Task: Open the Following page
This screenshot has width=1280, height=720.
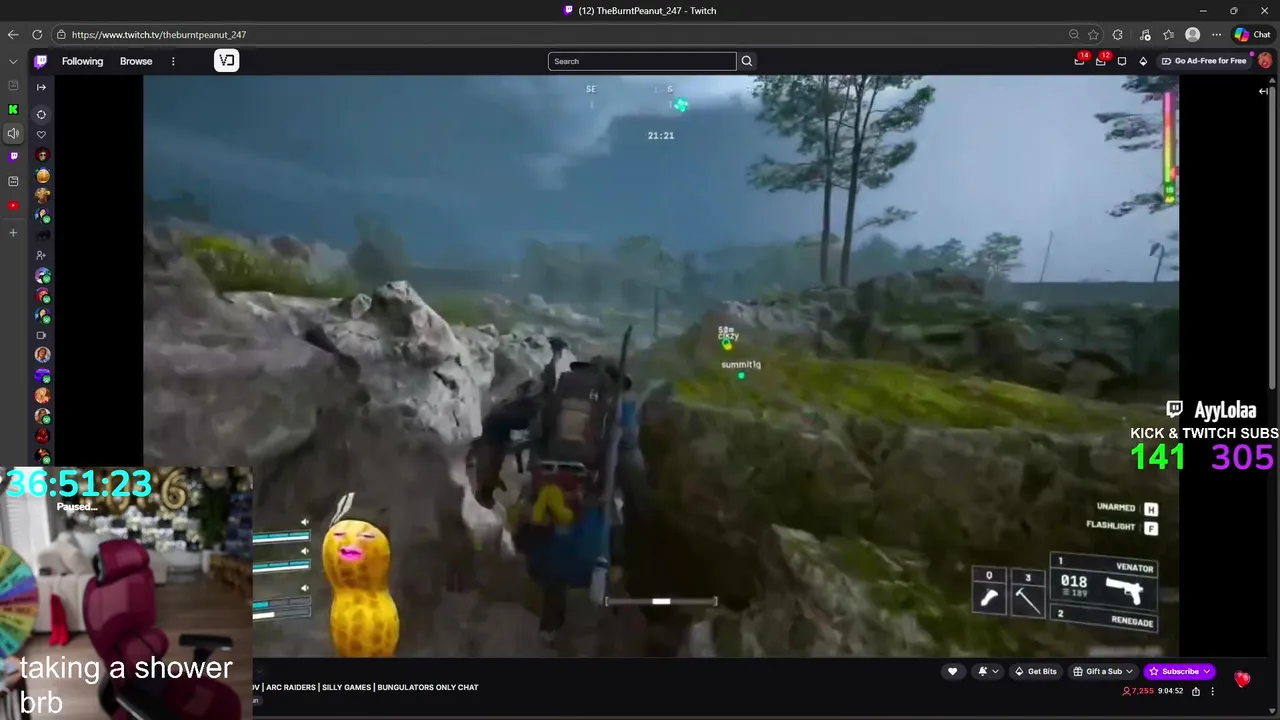Action: pos(82,61)
